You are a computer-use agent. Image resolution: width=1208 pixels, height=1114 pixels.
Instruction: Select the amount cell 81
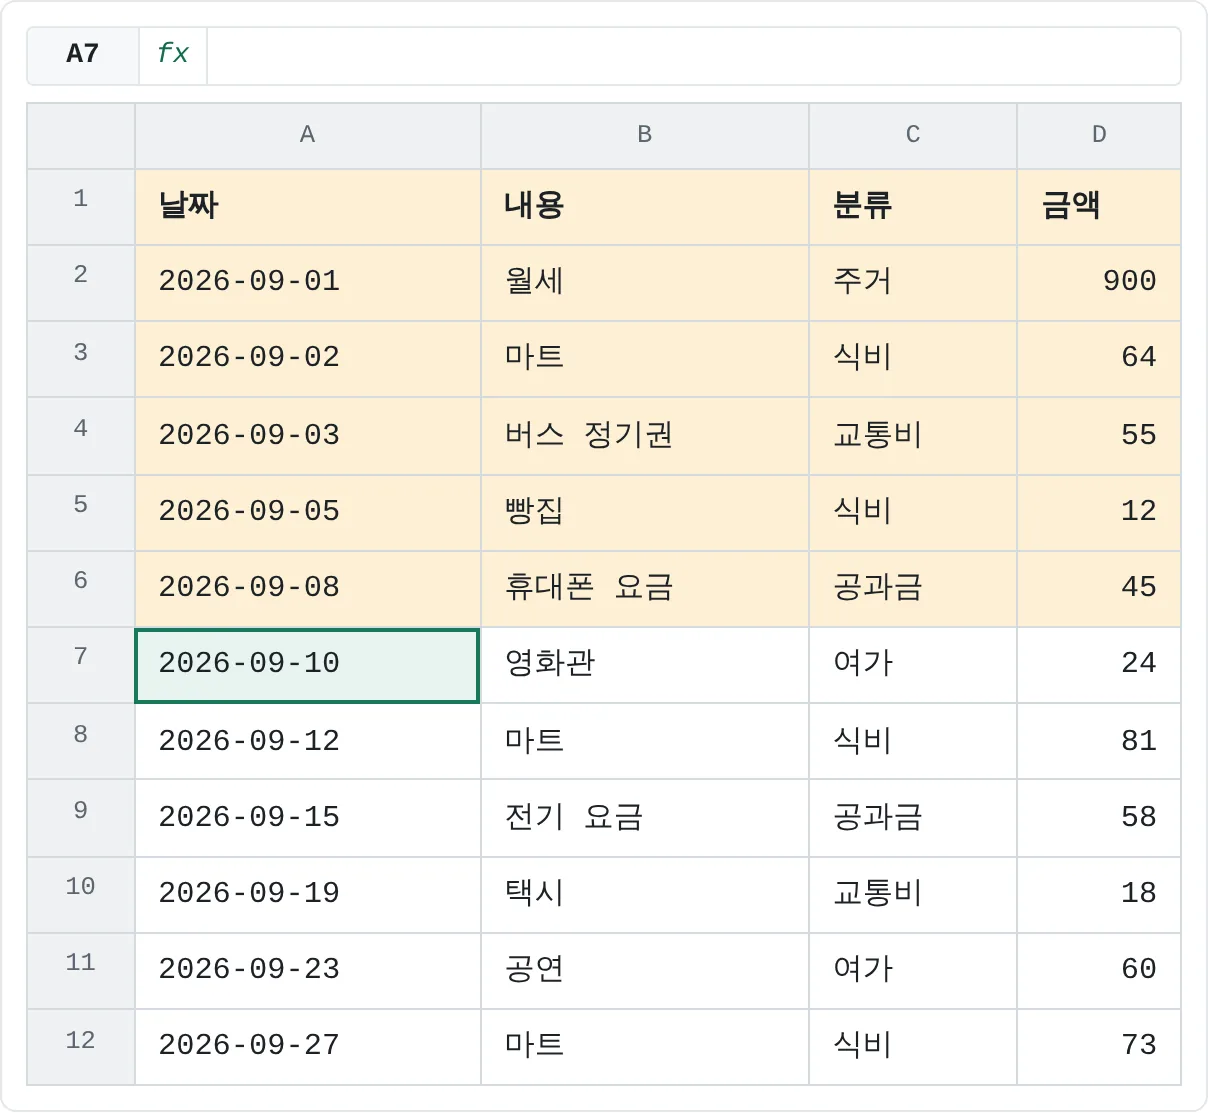click(1099, 741)
